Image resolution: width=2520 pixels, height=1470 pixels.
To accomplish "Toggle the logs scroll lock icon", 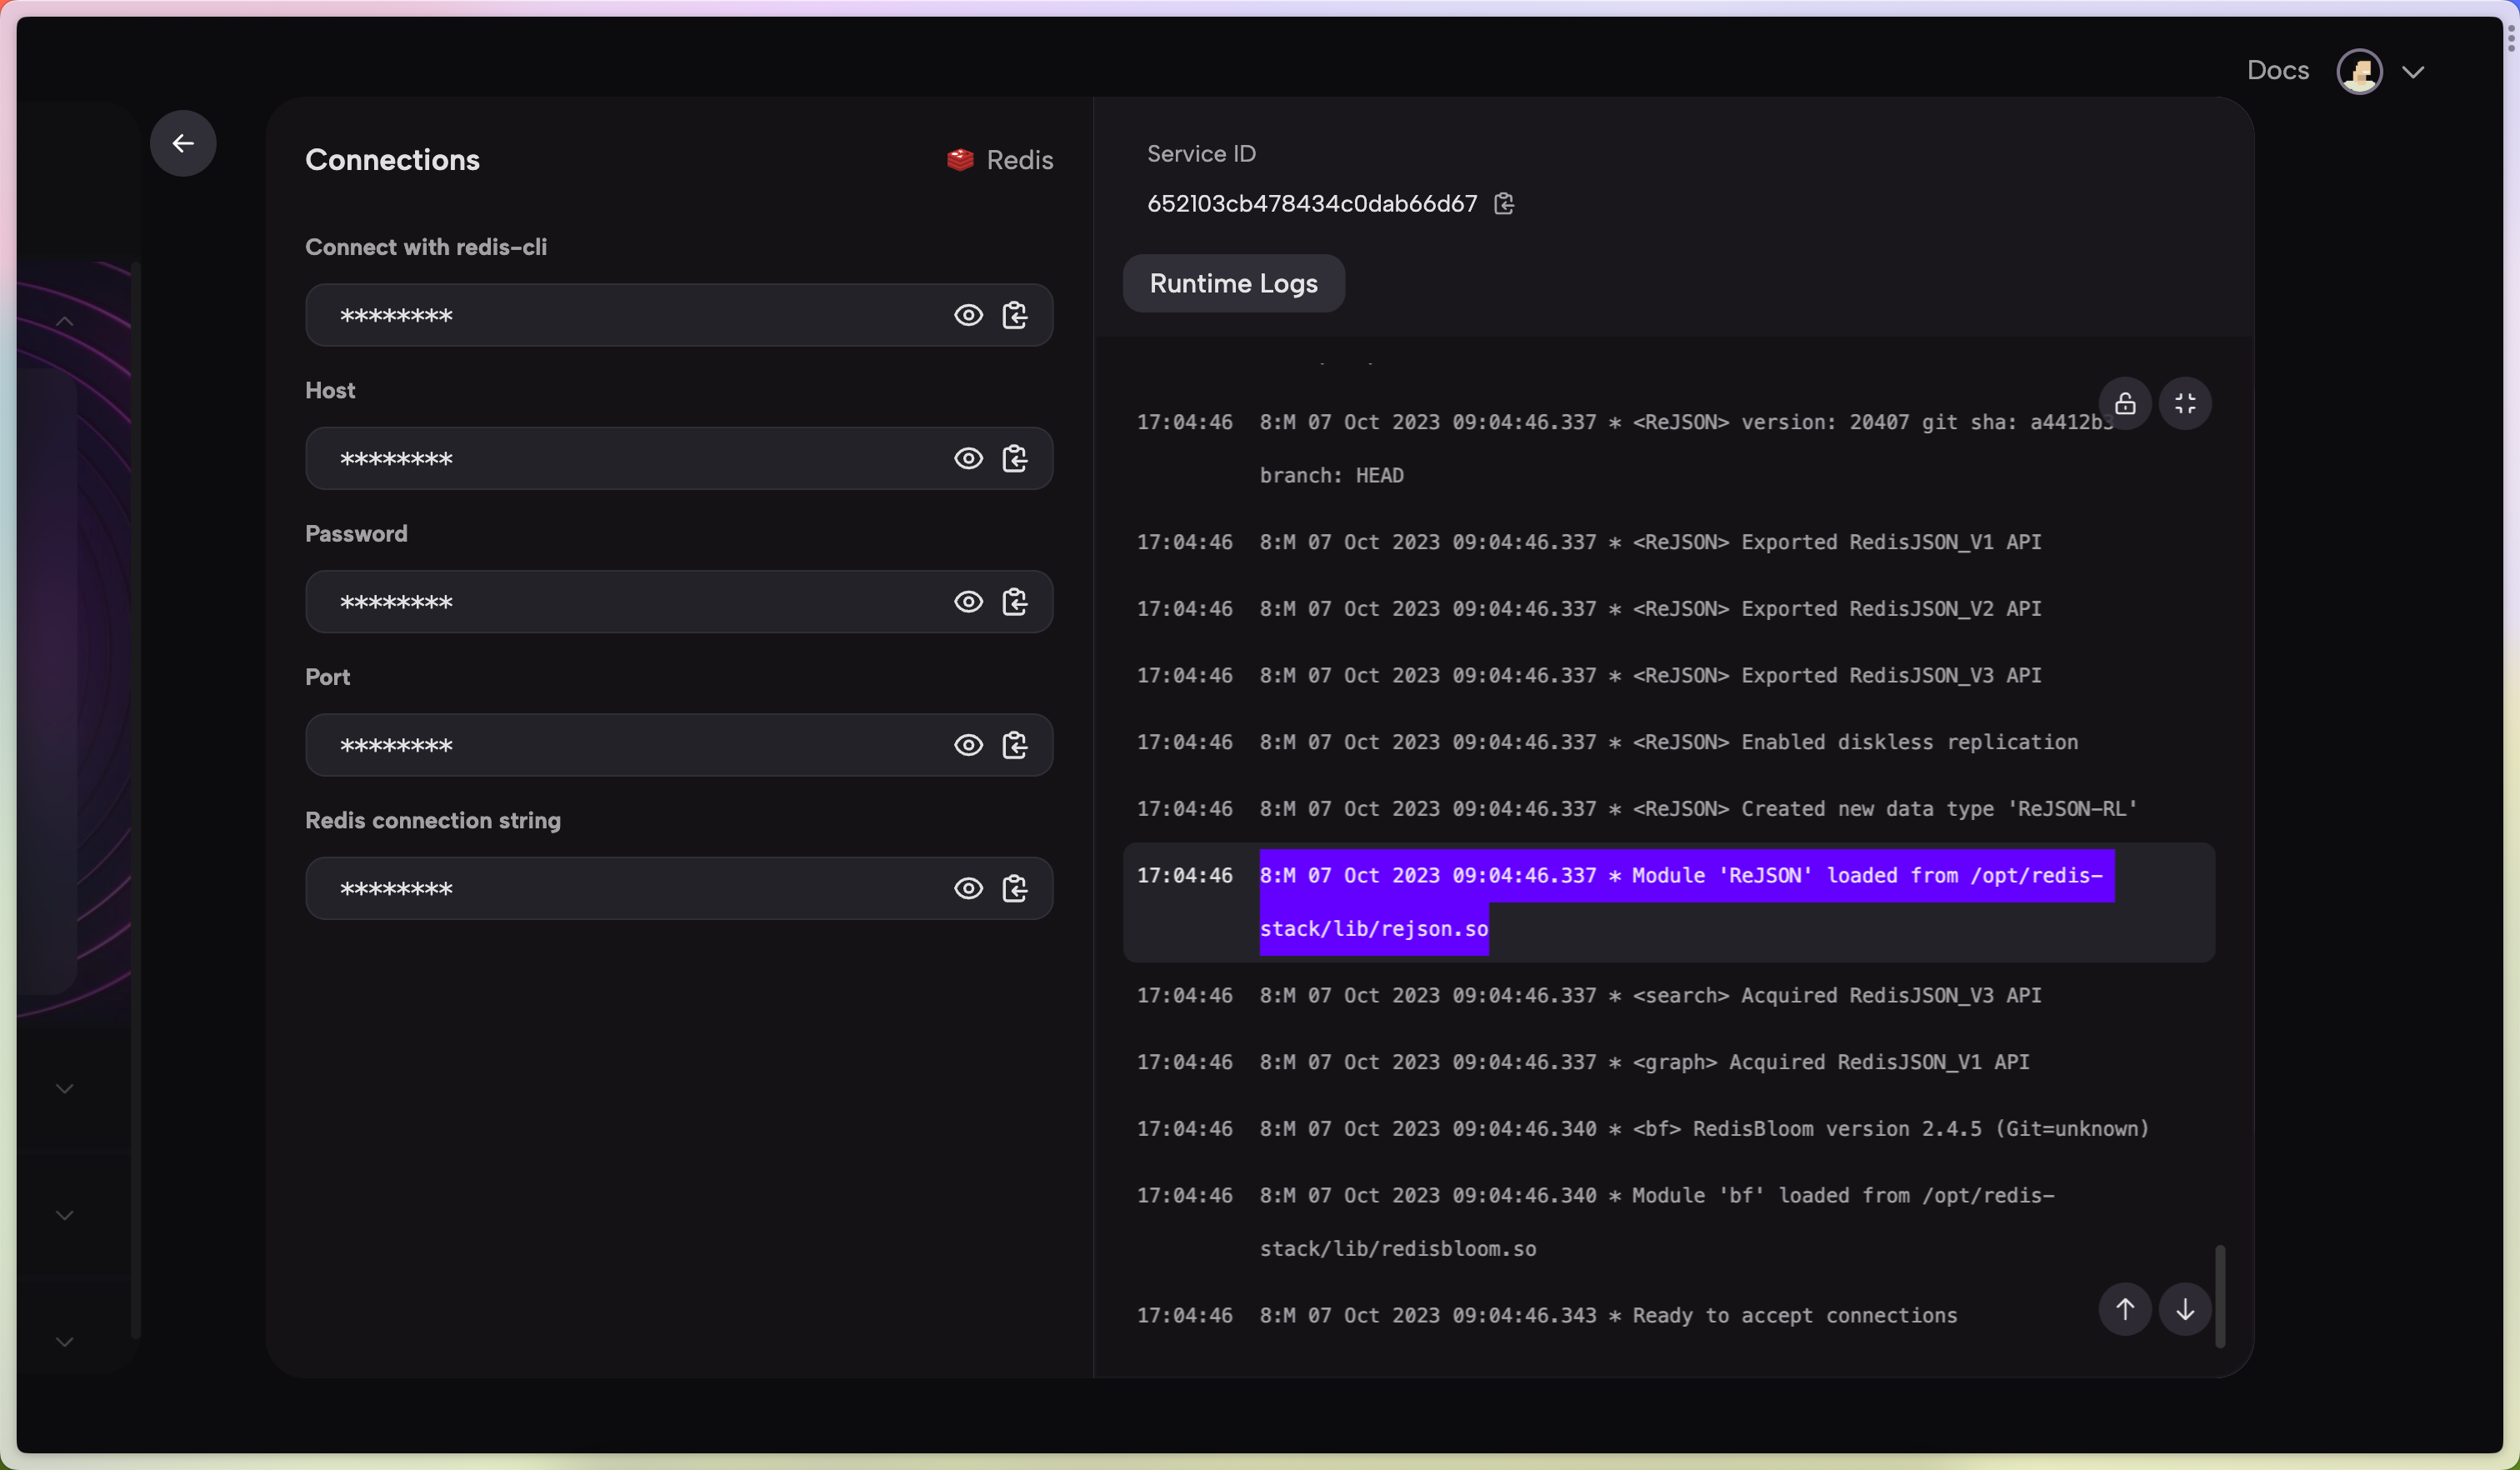I will click(2125, 404).
